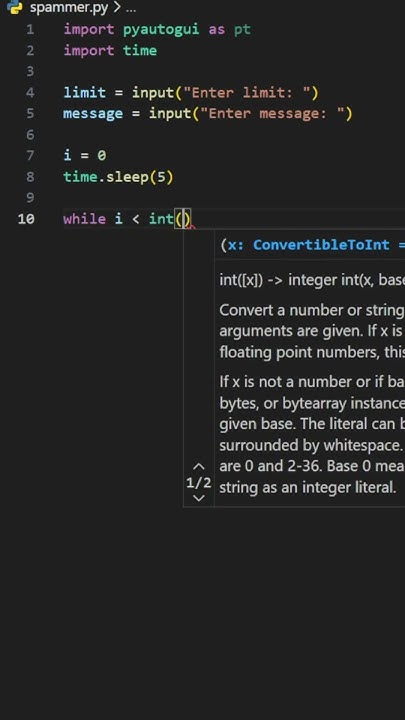Click the string "Enter message: "
Viewport: 405px width, 720px height.
pos(272,113)
